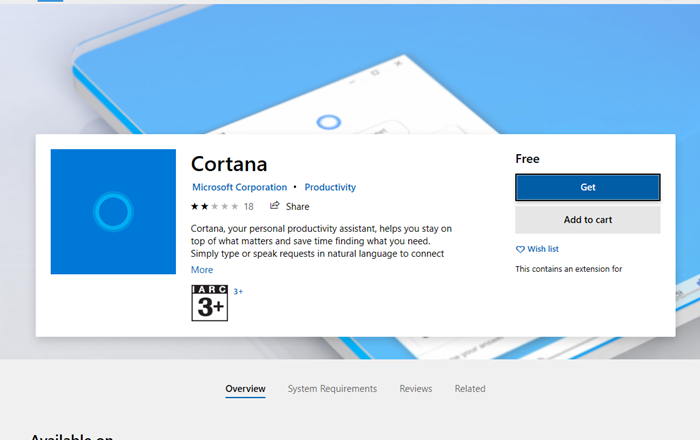
Task: Click the Get button
Action: click(588, 187)
